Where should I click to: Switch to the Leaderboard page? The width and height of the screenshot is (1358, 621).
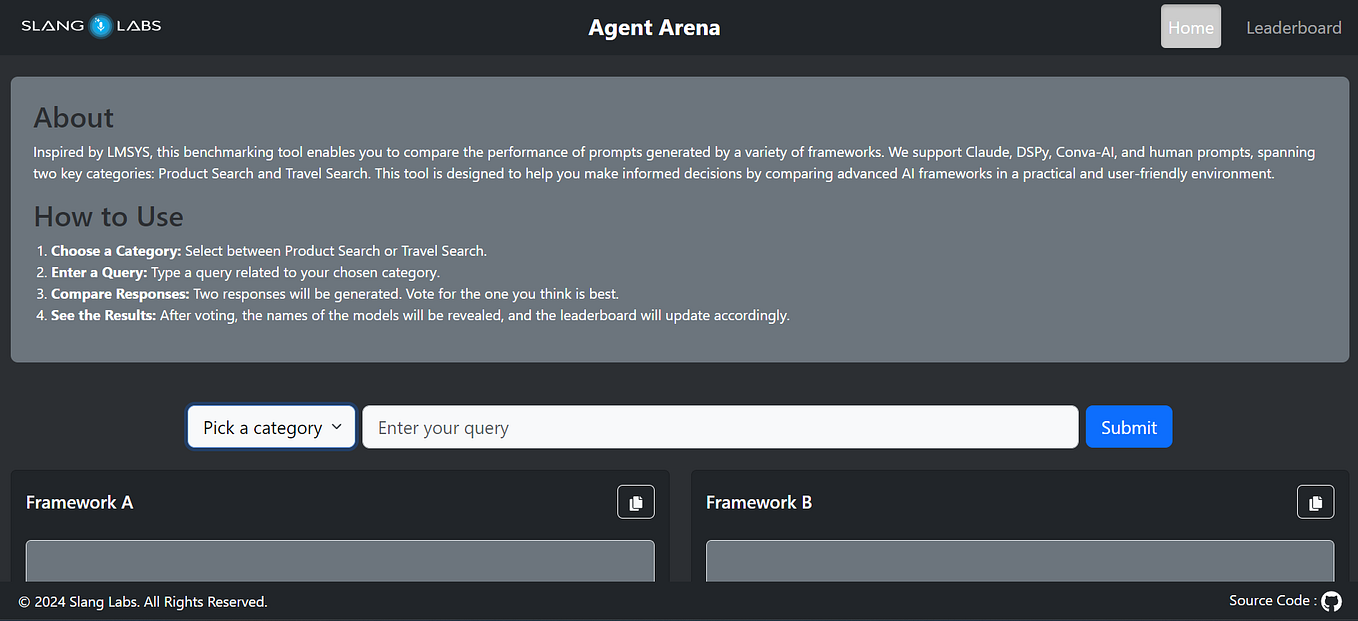(x=1293, y=27)
